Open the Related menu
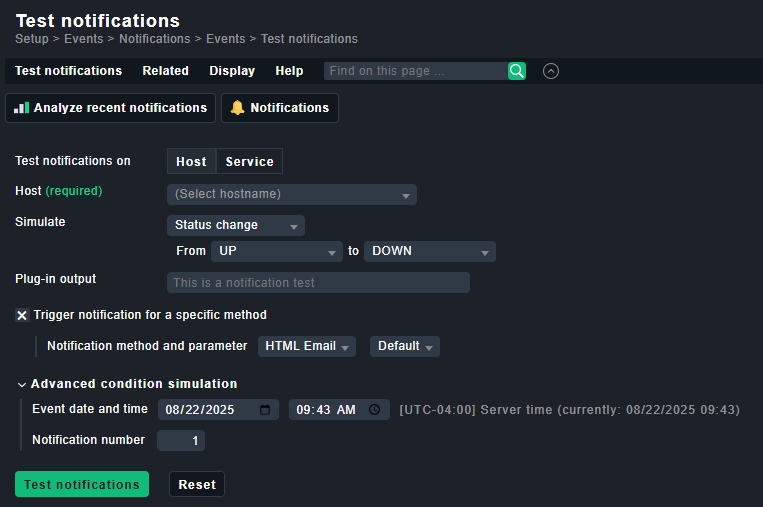Viewport: 763px width, 507px height. pyautogui.click(x=165, y=71)
